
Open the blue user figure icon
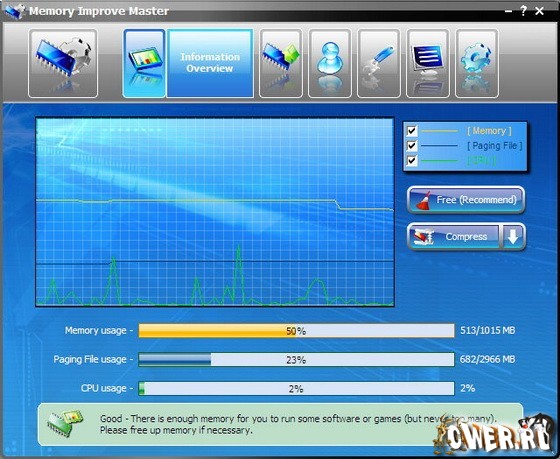tap(330, 63)
